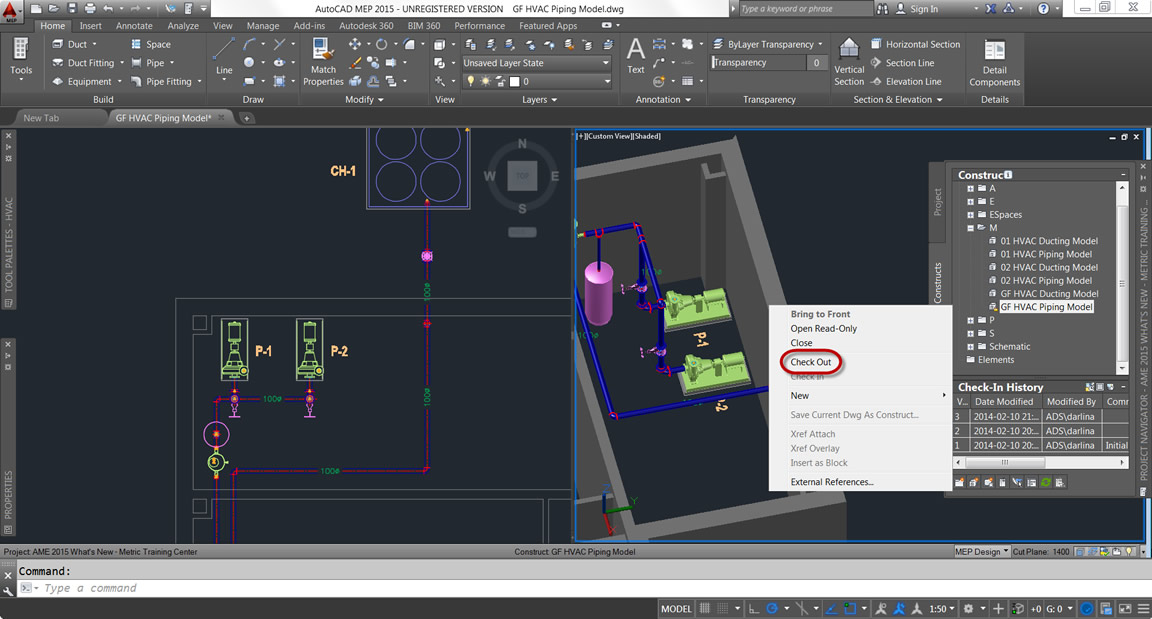Toggle object snap in status bar

pyautogui.click(x=850, y=609)
